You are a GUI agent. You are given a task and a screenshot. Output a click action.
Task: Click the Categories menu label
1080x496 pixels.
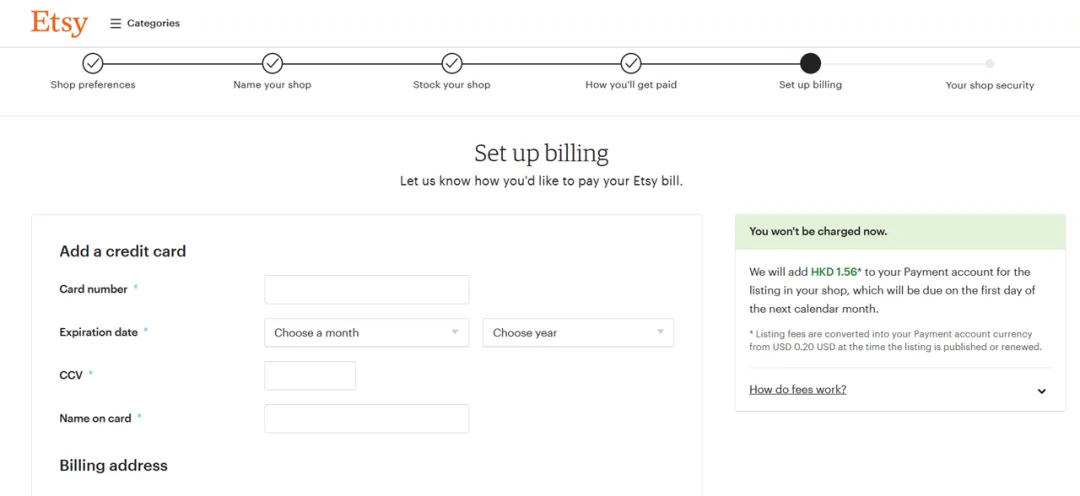coord(153,23)
